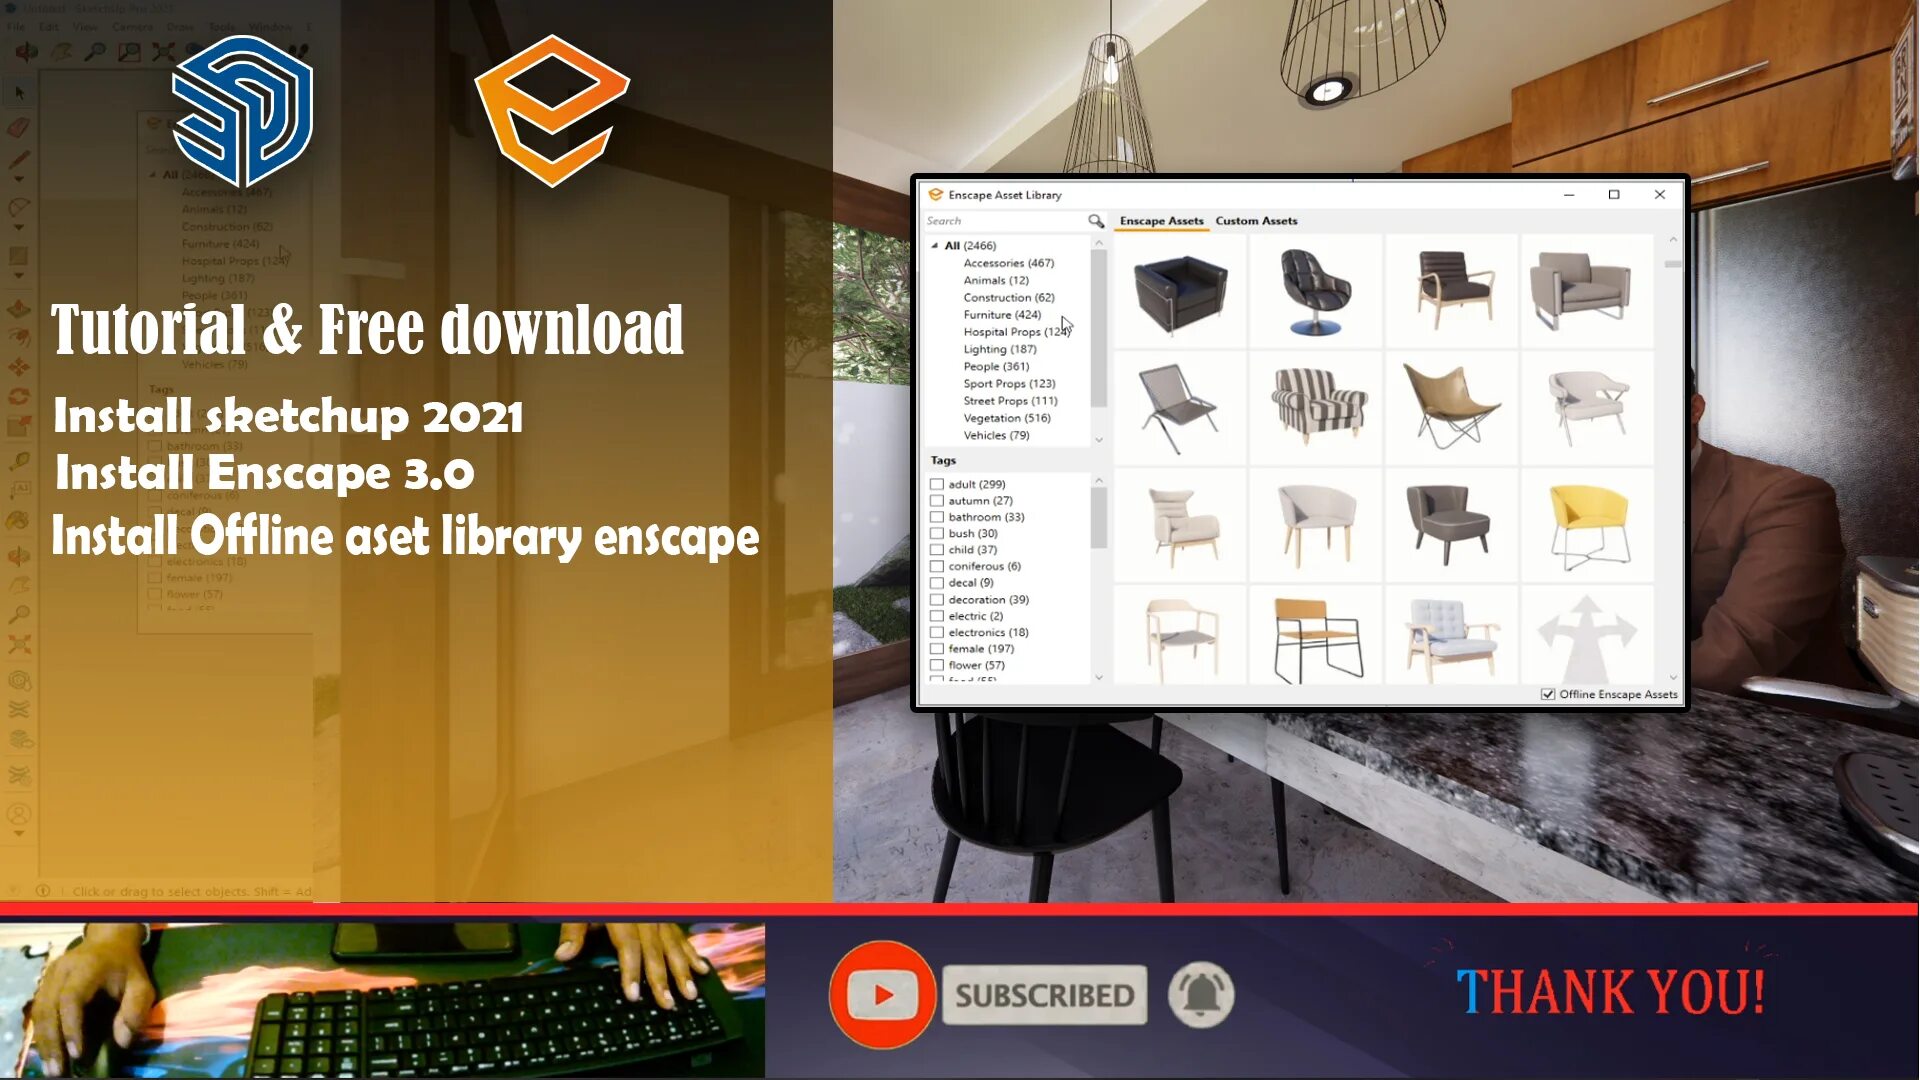Switch to the Enscape Assets tab

(x=1161, y=221)
